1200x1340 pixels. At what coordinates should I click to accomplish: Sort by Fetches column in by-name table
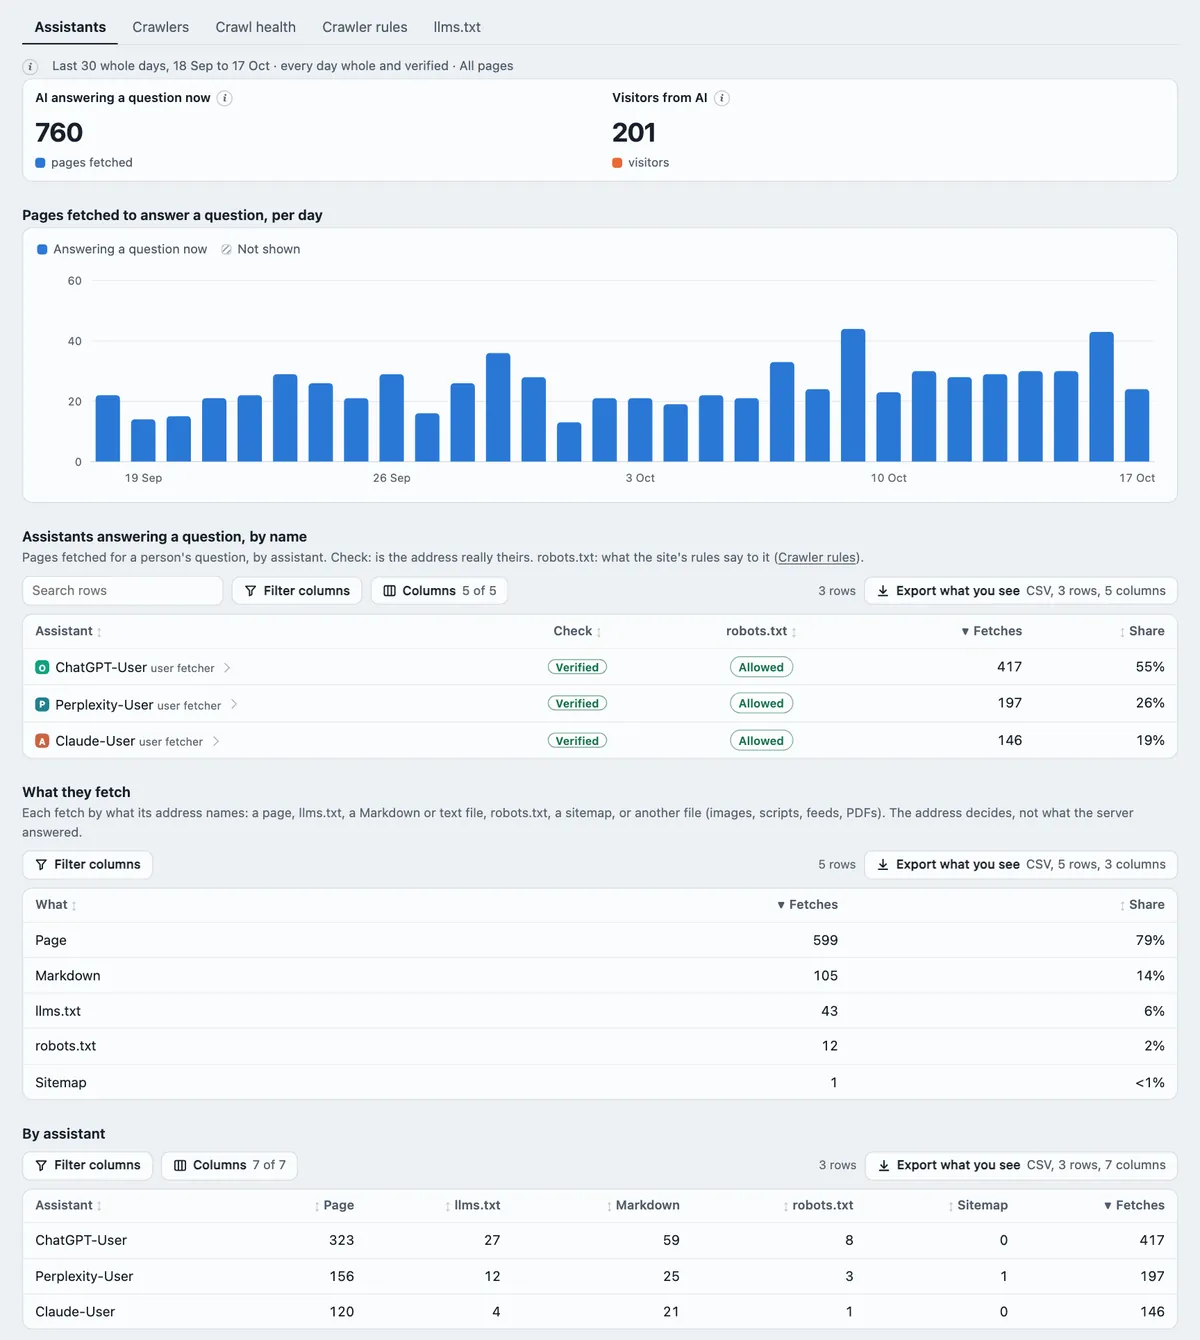click(991, 631)
